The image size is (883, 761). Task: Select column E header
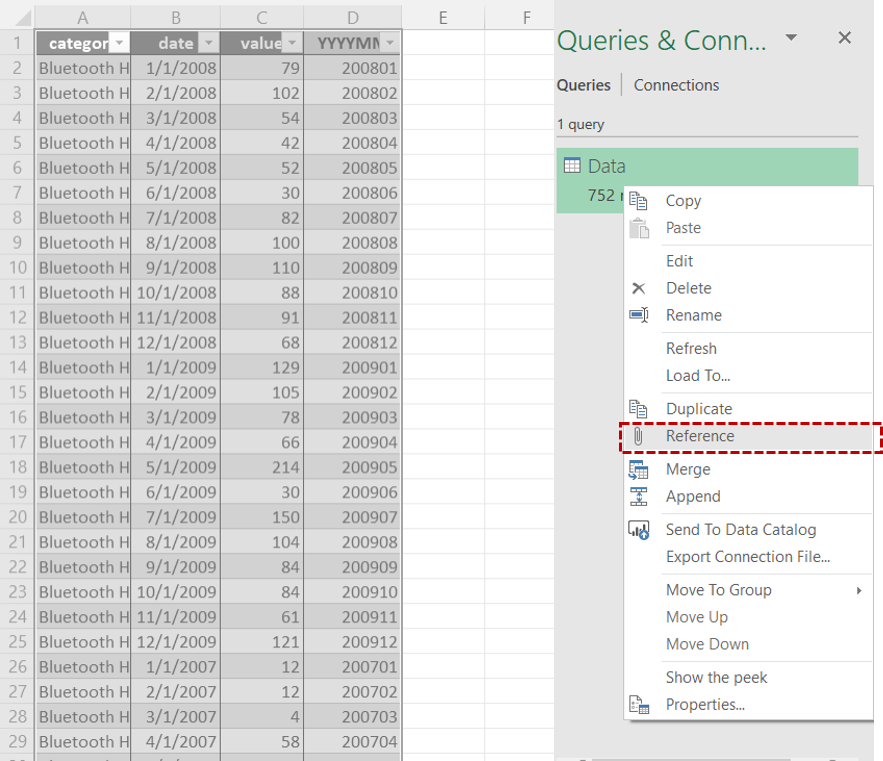tap(443, 18)
